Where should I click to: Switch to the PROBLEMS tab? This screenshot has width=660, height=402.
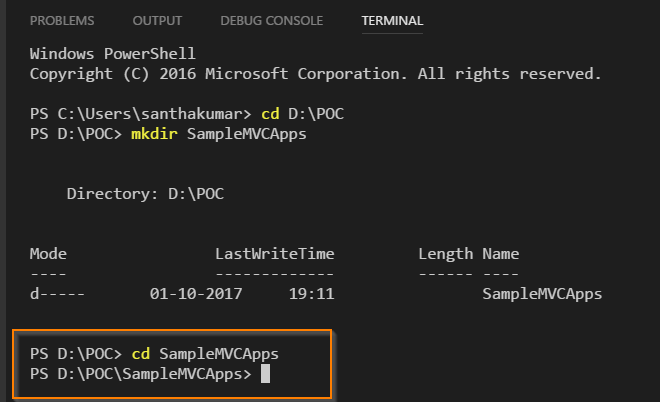click(x=62, y=21)
